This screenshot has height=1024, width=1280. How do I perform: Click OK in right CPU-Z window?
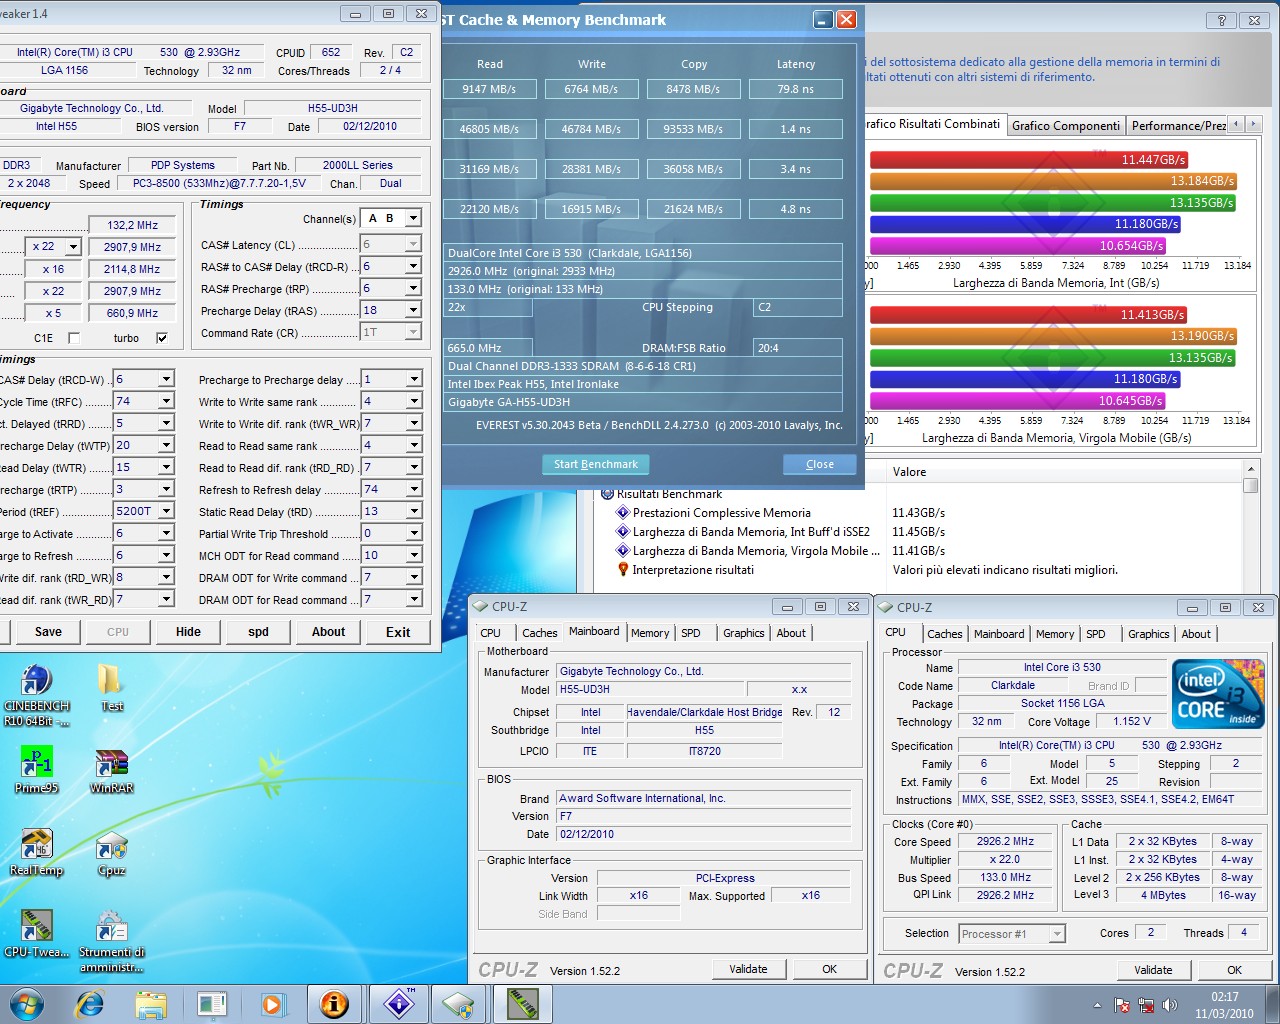[x=1235, y=970]
